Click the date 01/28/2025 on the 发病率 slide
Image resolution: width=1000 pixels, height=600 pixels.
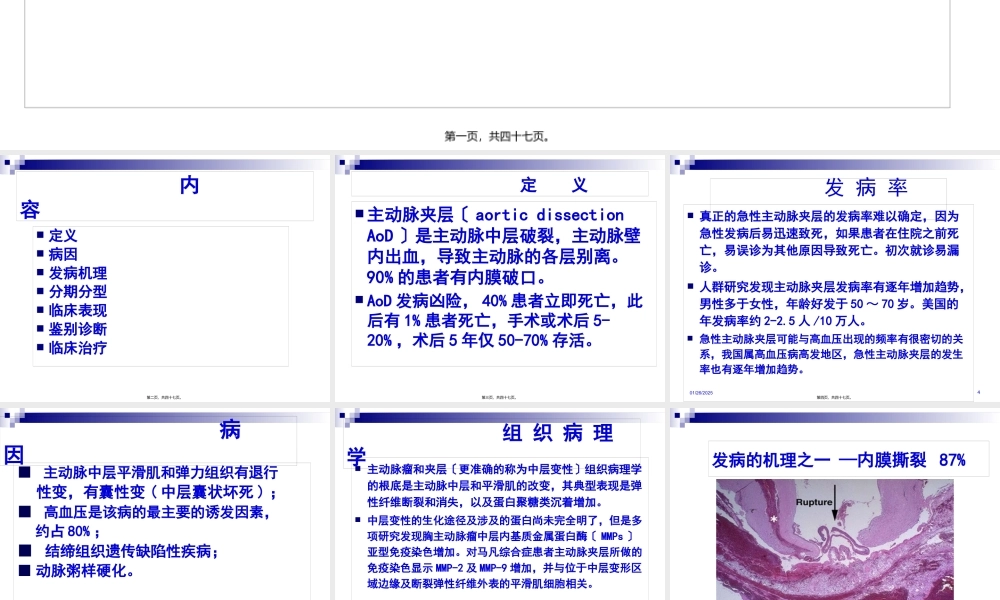[700, 394]
